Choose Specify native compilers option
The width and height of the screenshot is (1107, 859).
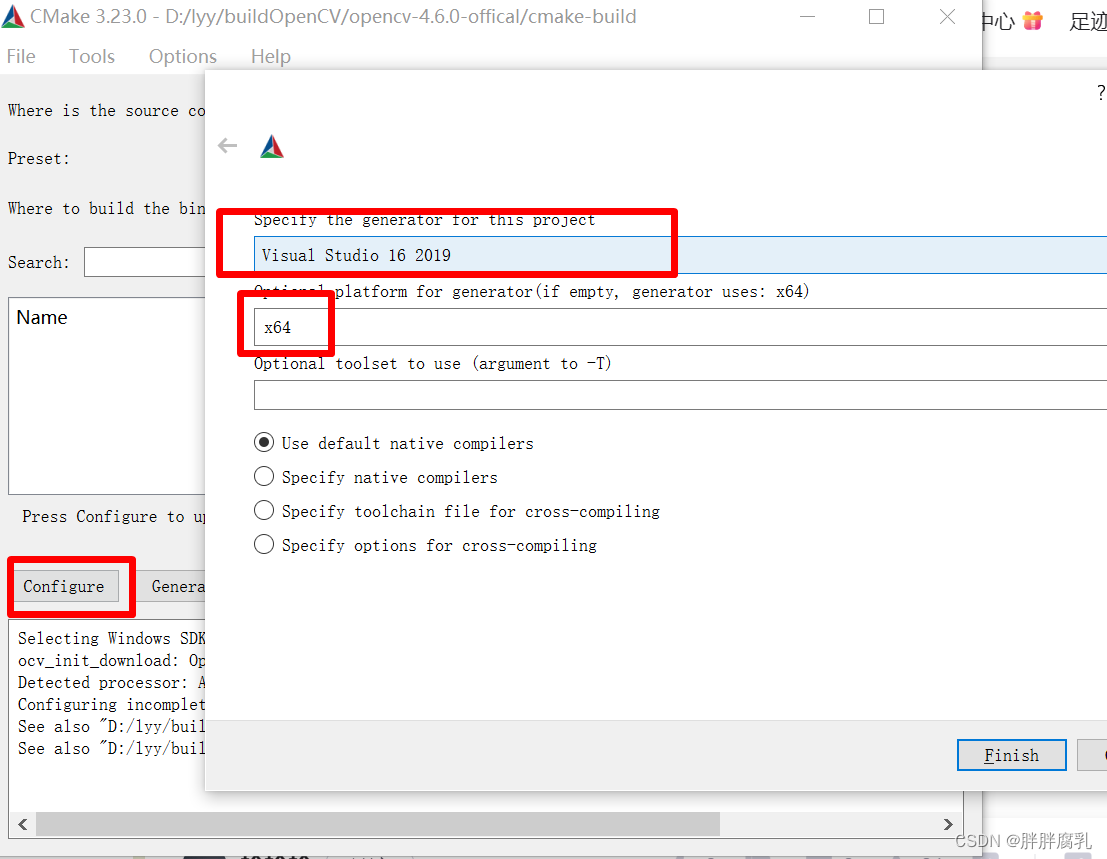tap(264, 476)
